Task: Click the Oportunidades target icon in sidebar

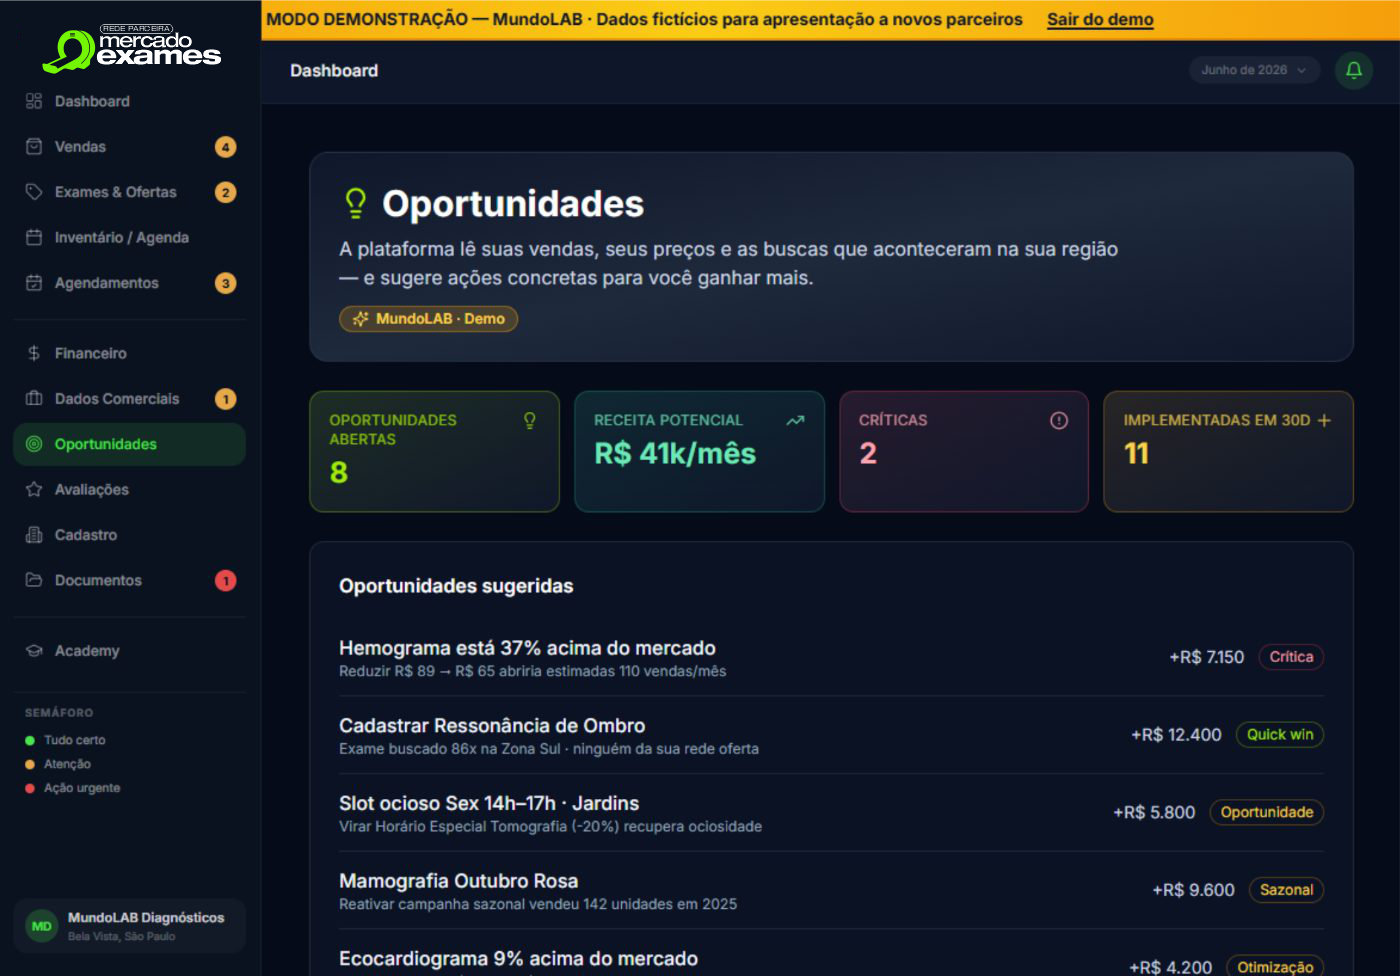Action: (x=34, y=444)
